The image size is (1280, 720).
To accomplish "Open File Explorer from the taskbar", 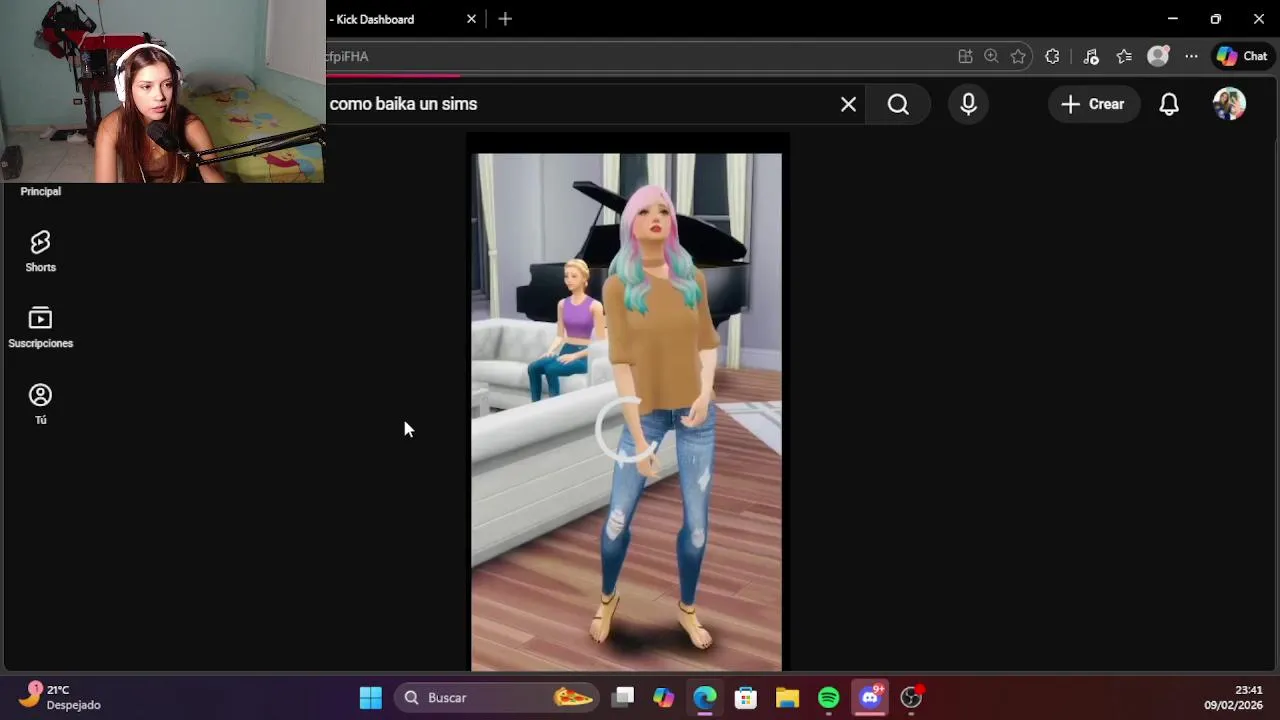I will click(x=787, y=697).
